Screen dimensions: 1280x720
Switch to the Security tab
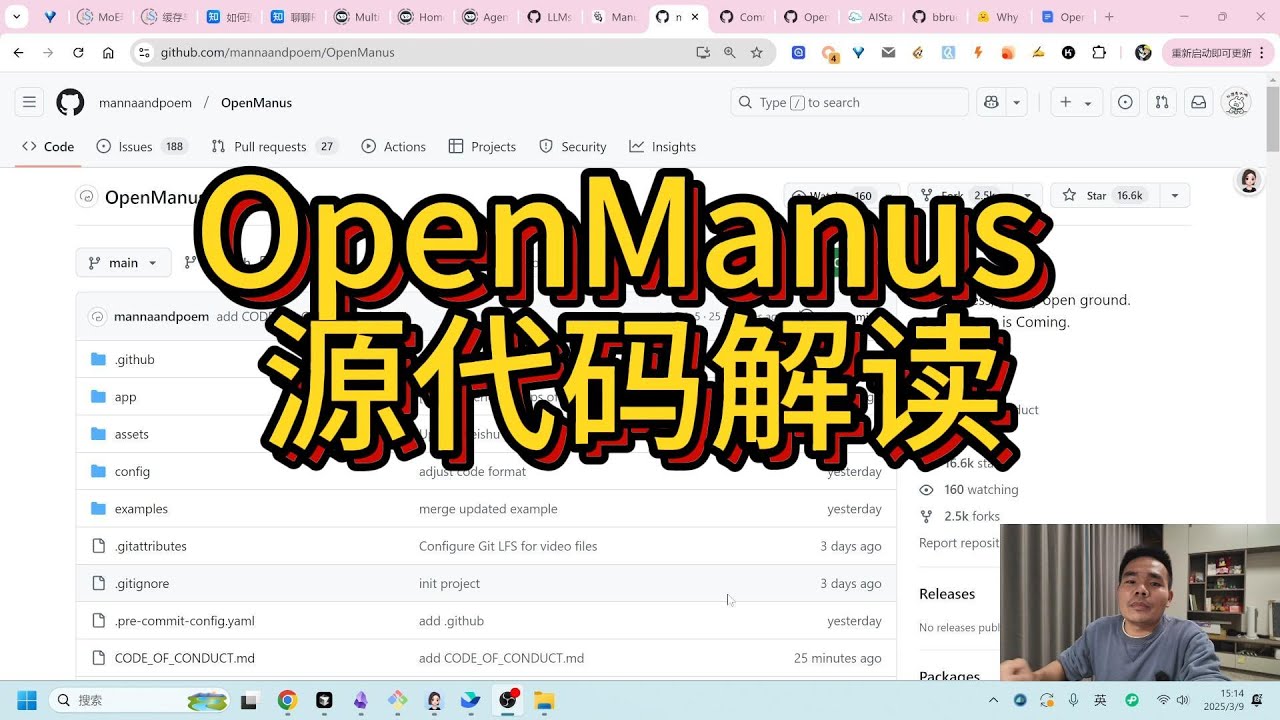[573, 146]
